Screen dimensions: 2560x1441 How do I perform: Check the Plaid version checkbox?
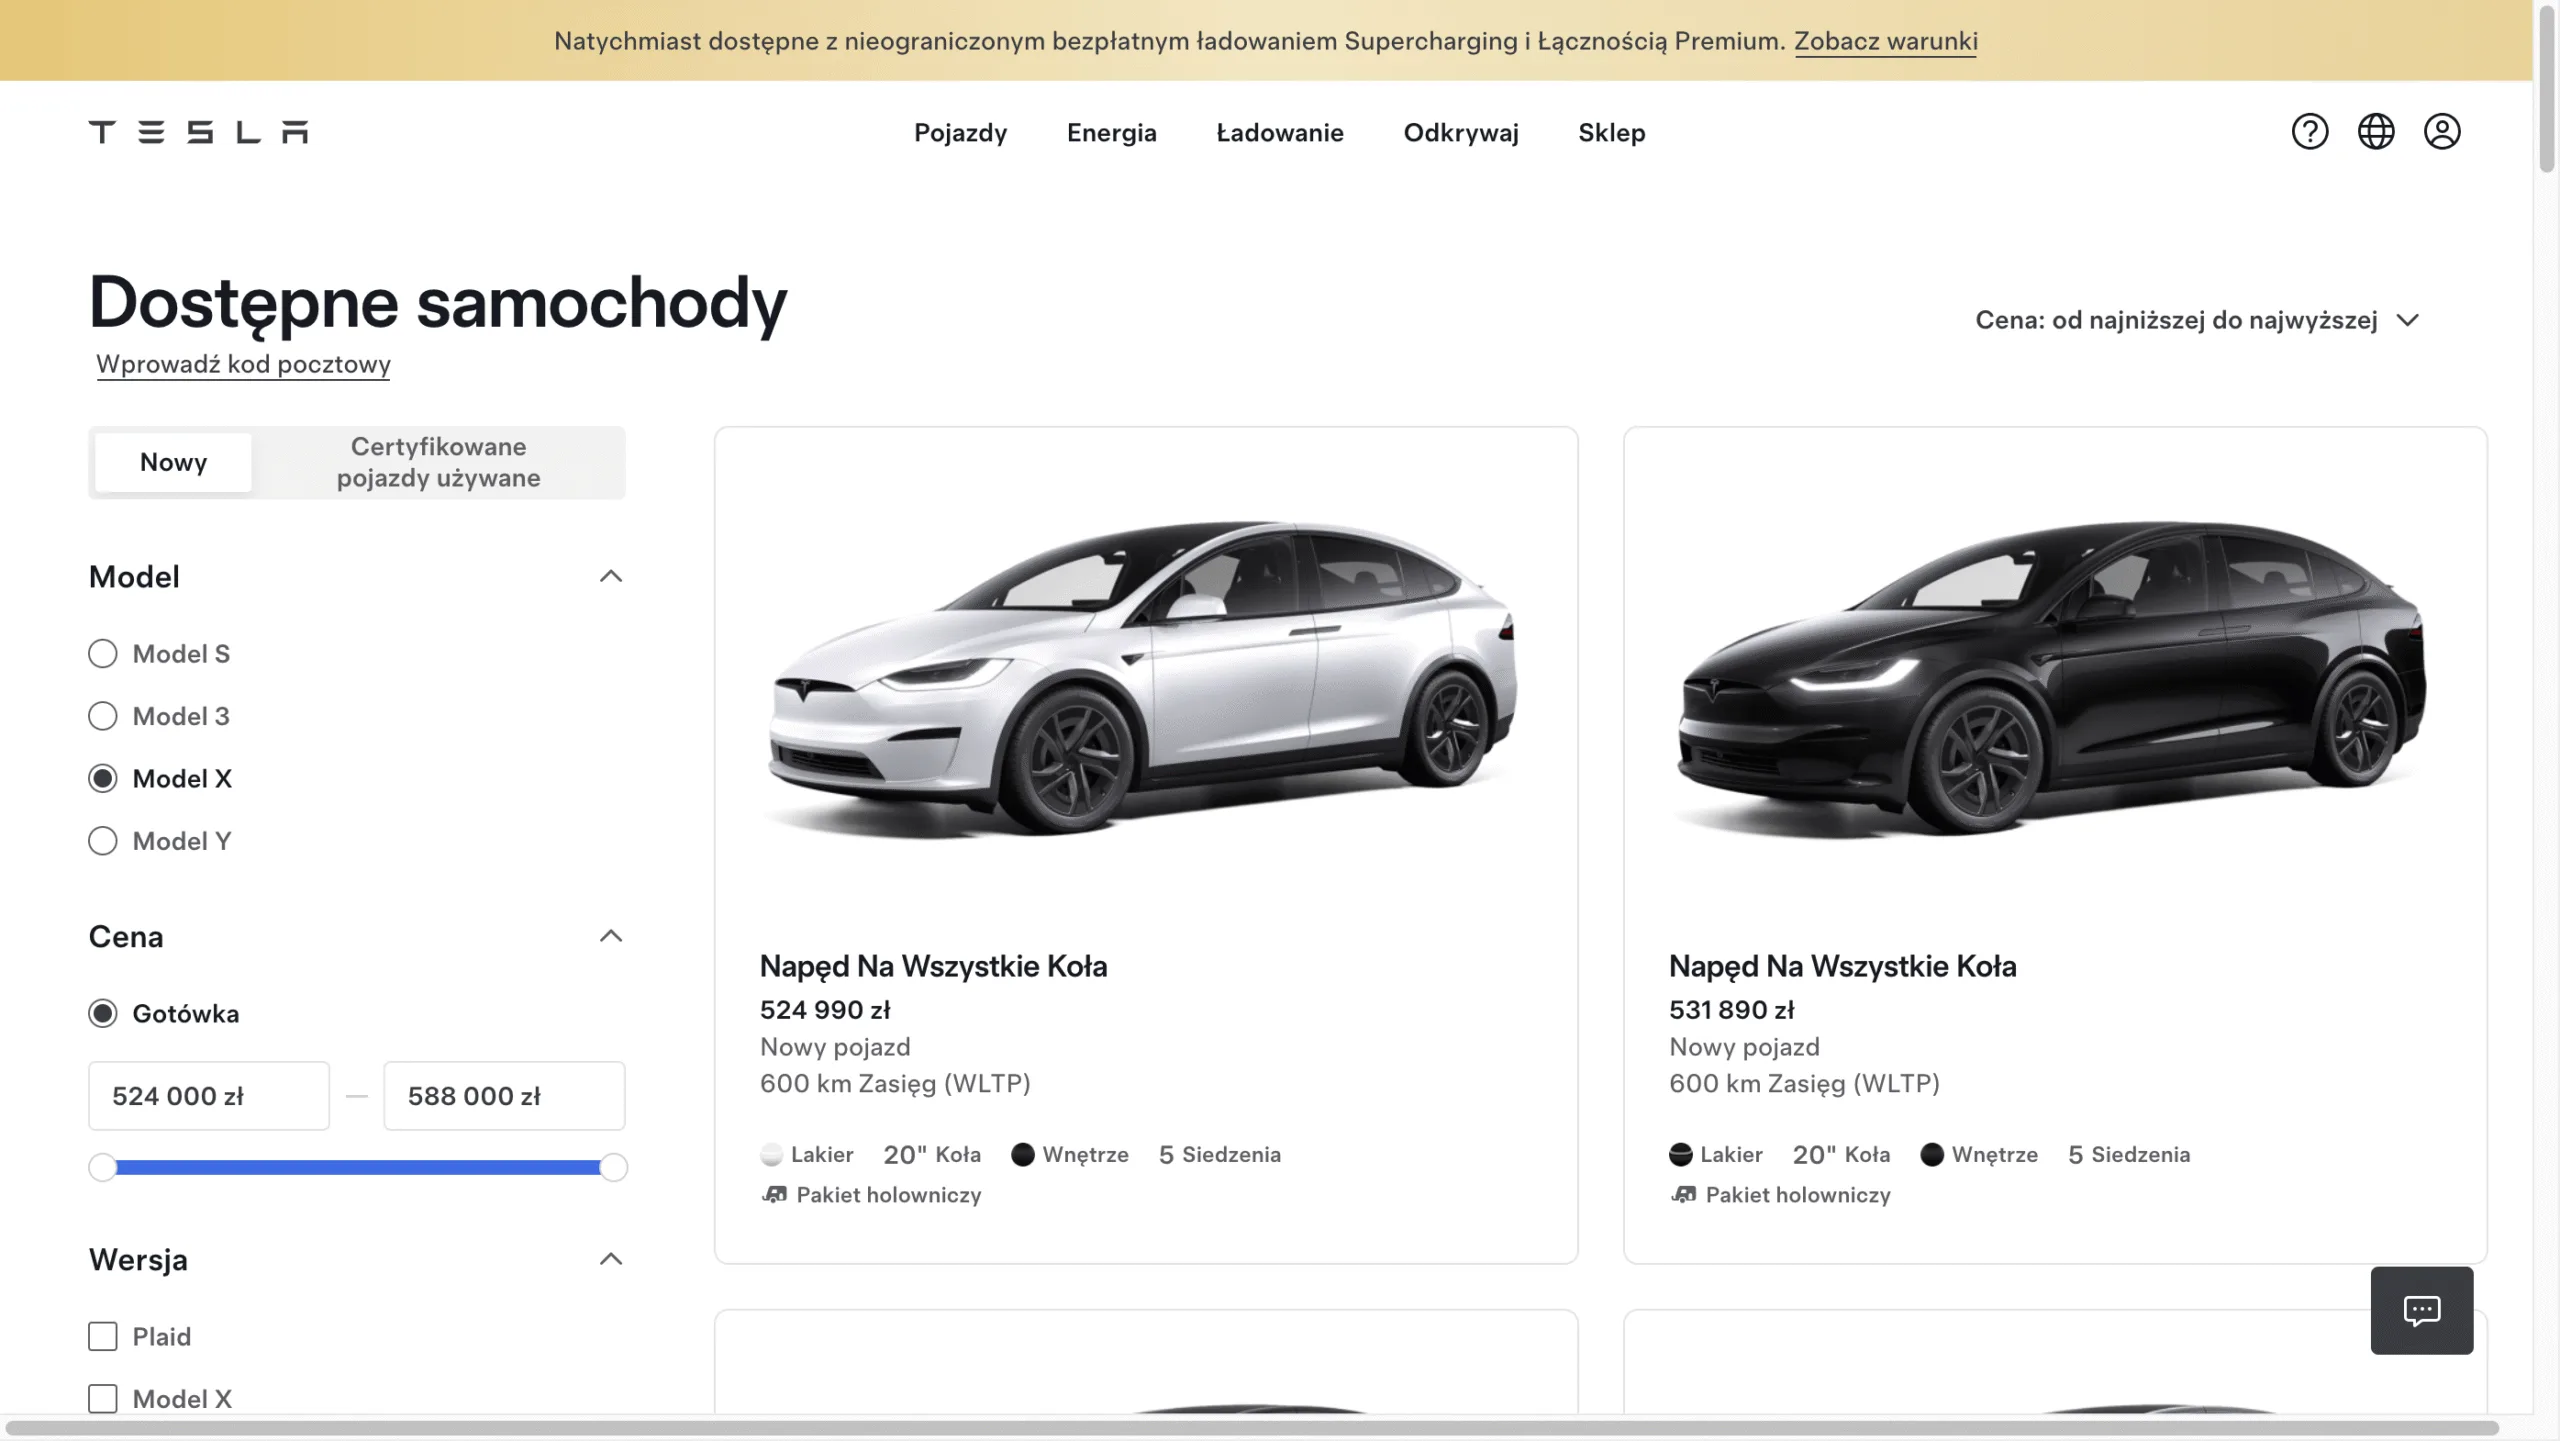pos(103,1337)
